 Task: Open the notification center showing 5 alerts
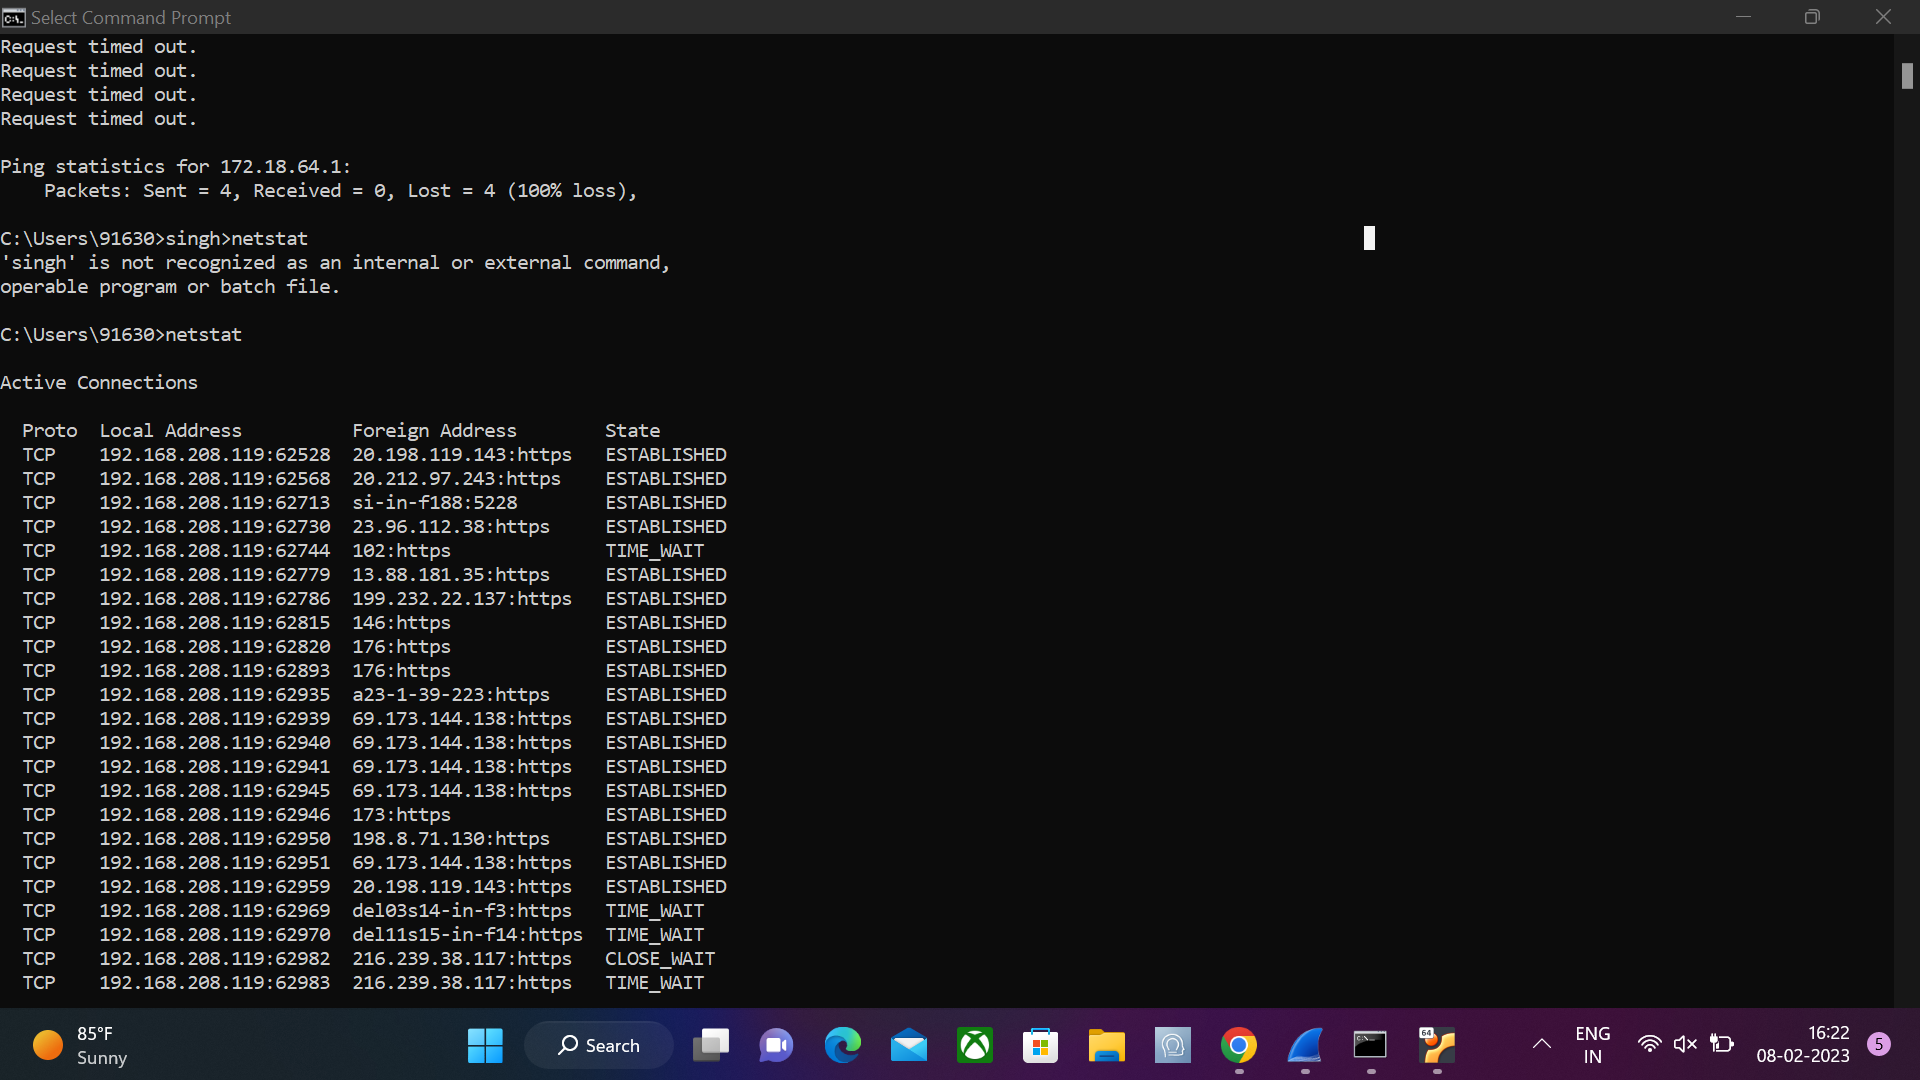tap(1880, 1044)
